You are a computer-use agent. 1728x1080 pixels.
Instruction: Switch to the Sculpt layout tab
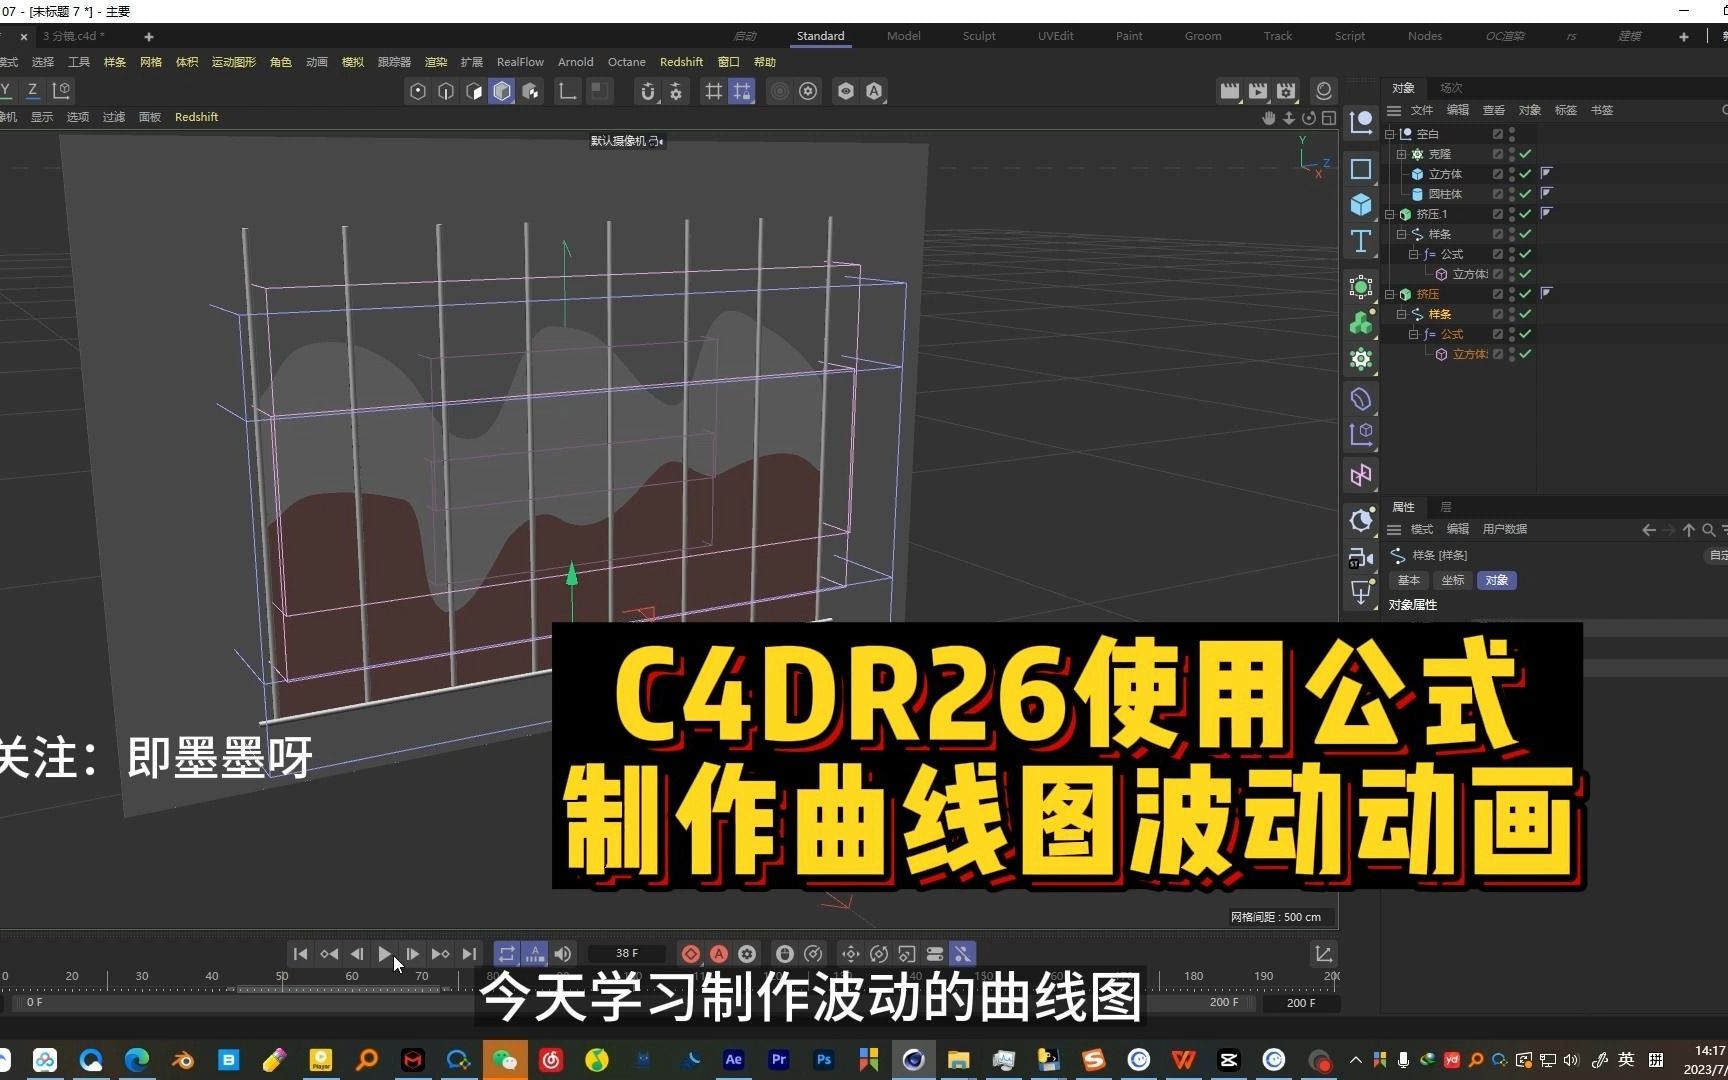click(x=979, y=36)
